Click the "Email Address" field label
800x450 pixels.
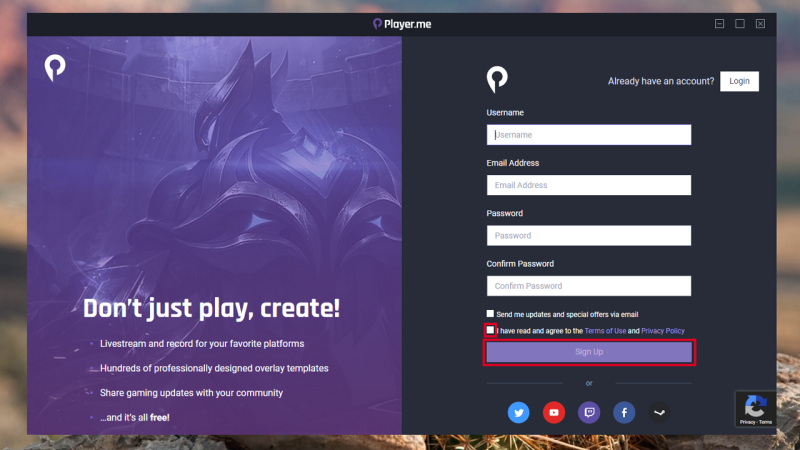pos(513,163)
